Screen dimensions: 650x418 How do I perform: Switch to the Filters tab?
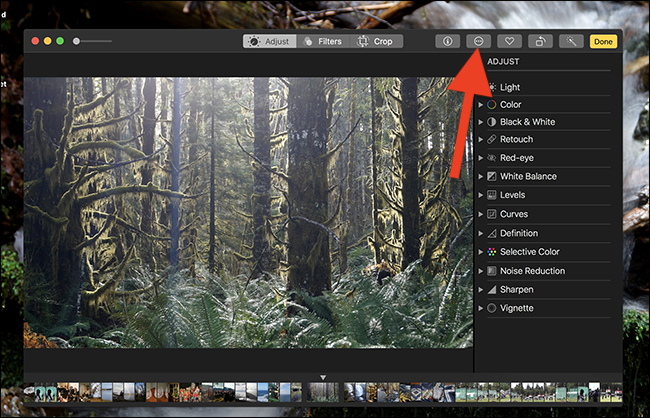coord(323,41)
